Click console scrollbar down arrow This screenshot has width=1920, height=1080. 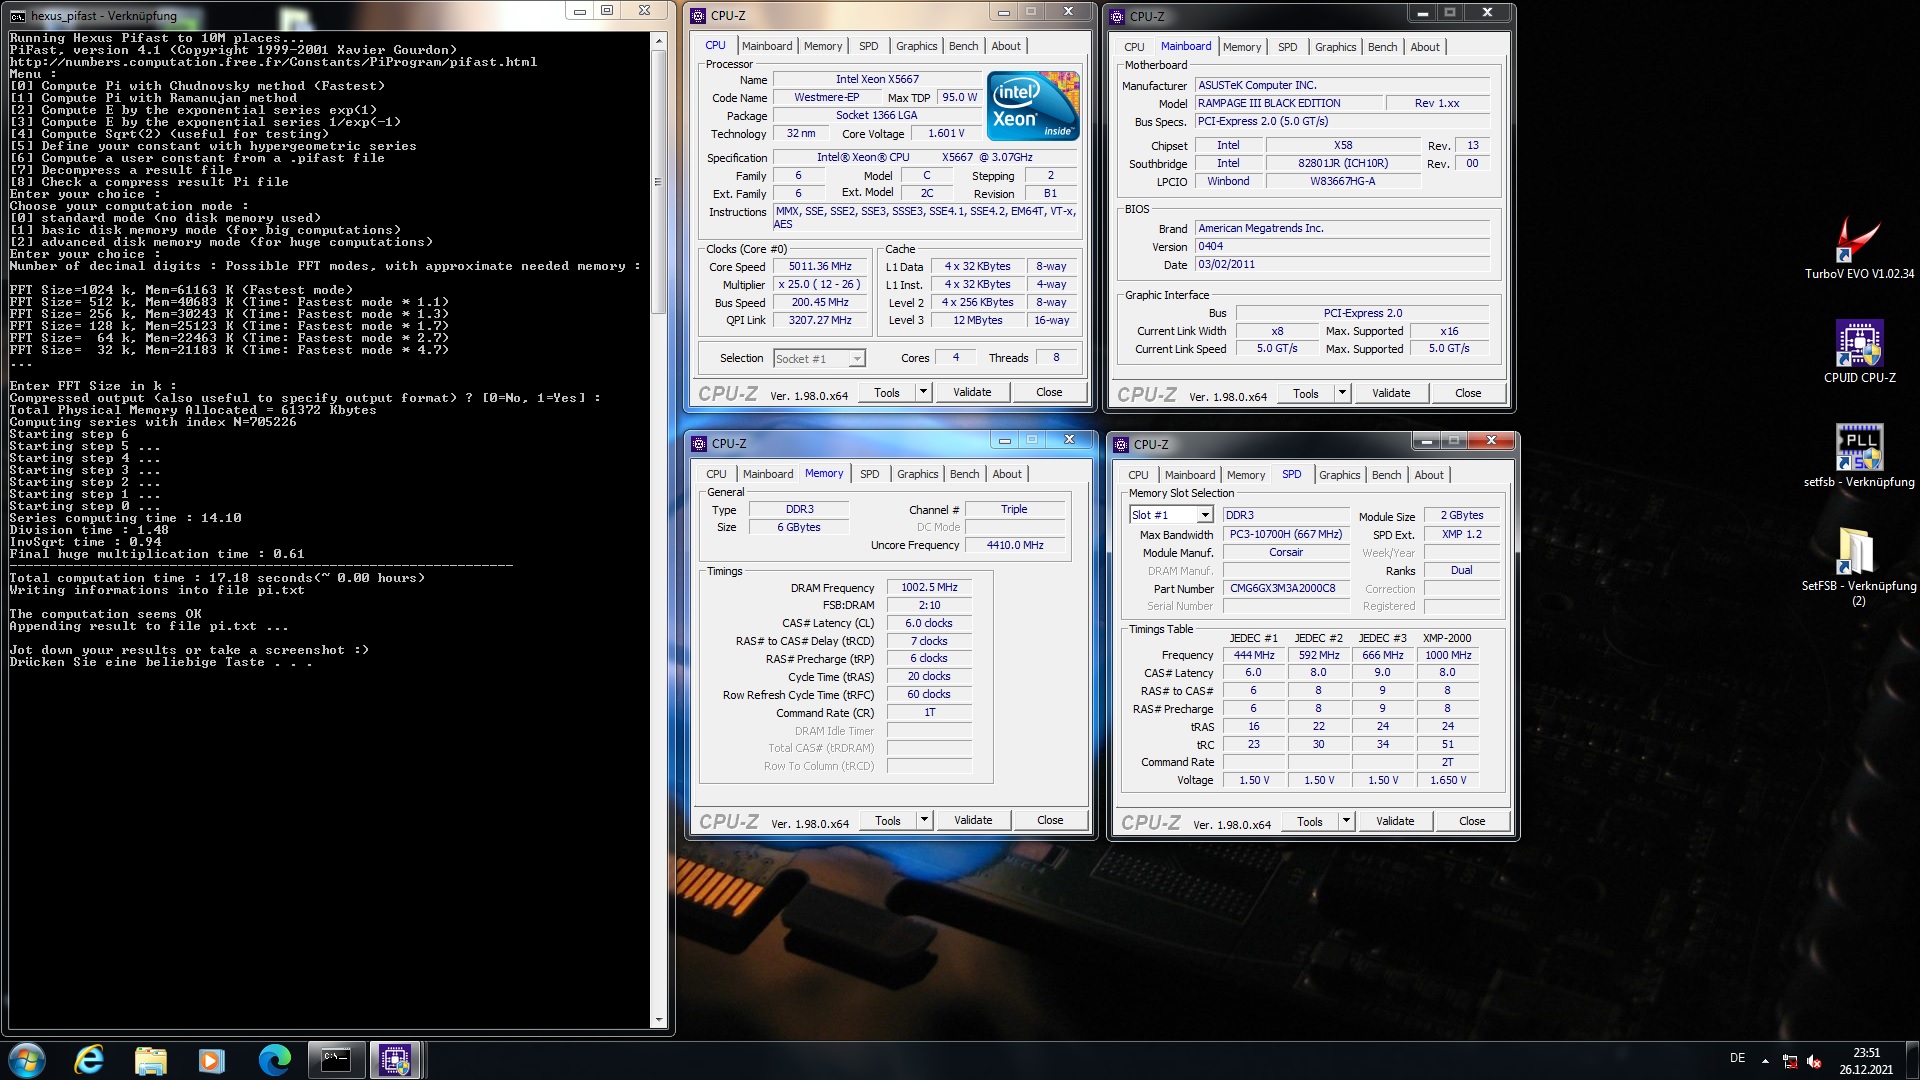(x=658, y=1021)
